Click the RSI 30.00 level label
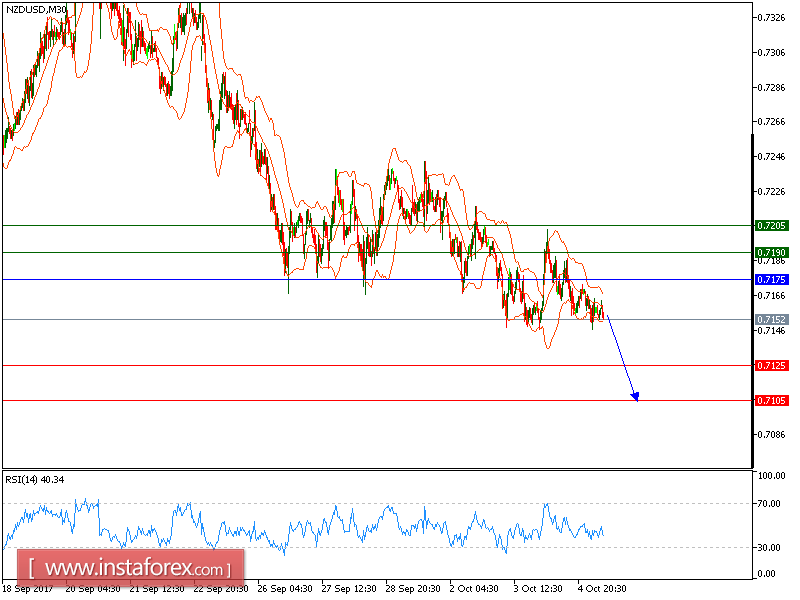800x600 pixels. click(x=769, y=547)
